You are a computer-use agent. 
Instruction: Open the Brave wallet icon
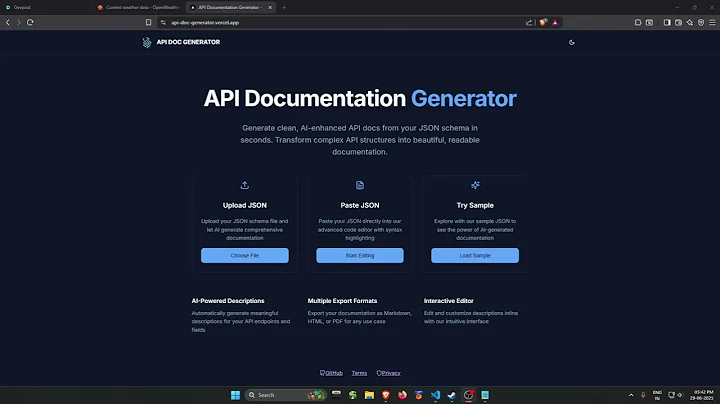pyautogui.click(x=678, y=22)
